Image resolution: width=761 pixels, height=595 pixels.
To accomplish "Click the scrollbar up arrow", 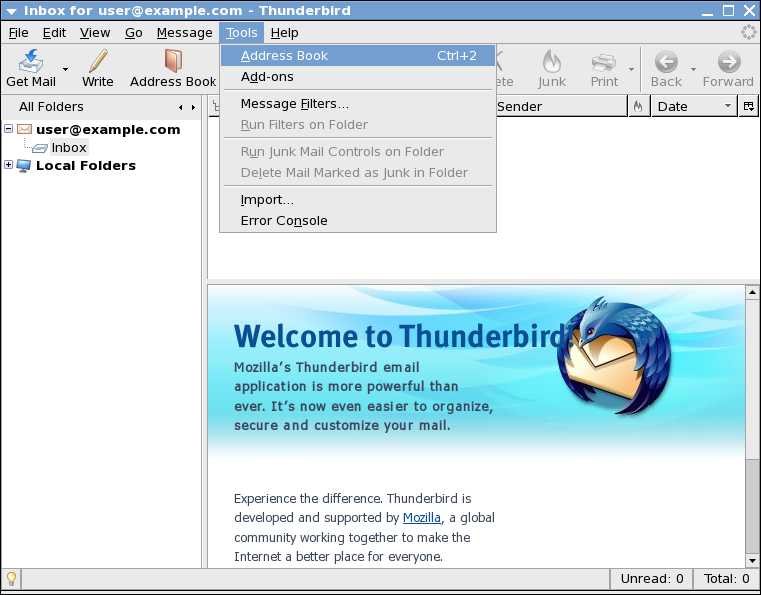I will point(752,292).
